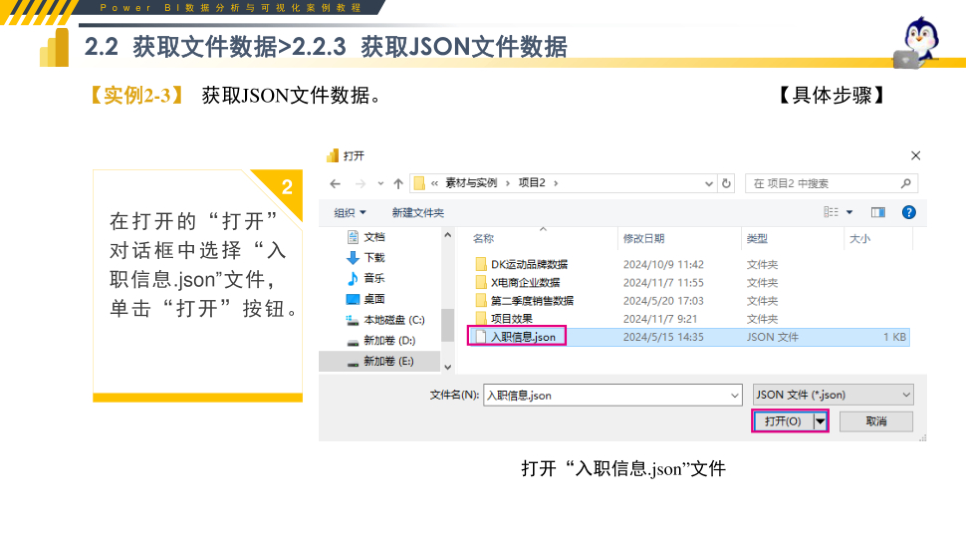Click the 第二季度销售数据 folder icon

coord(481,301)
